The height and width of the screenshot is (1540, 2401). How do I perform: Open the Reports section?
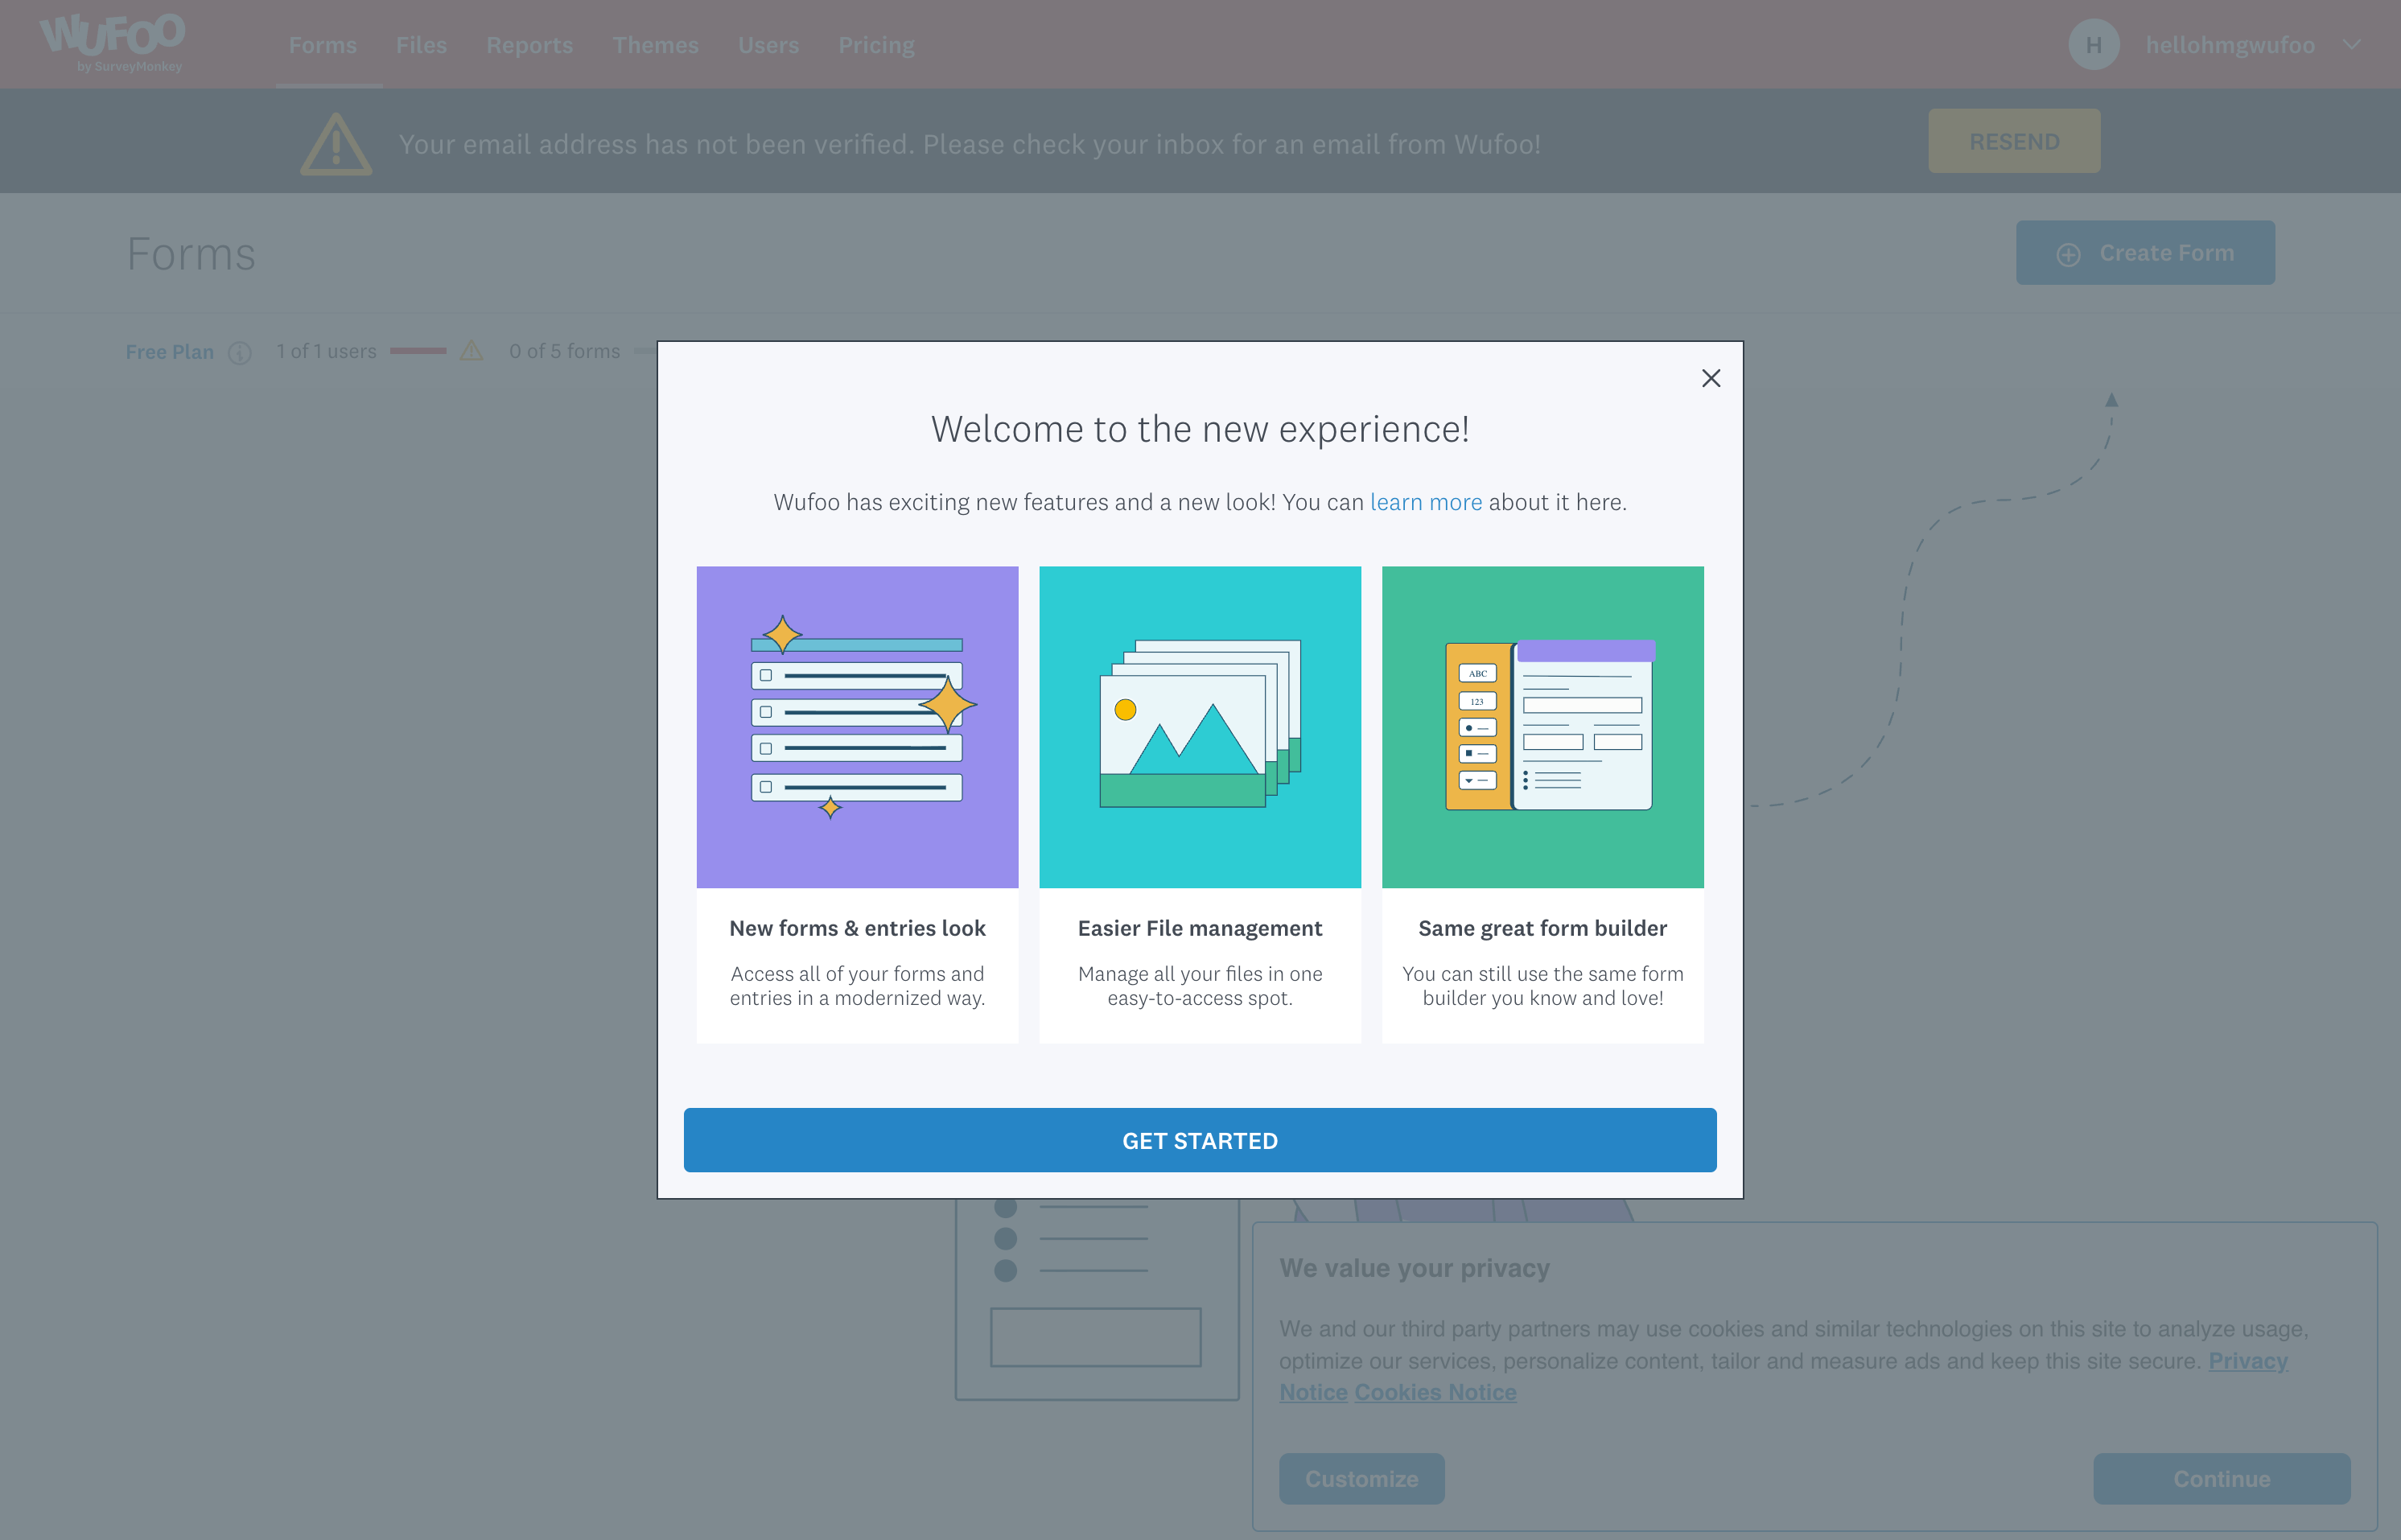pos(529,44)
